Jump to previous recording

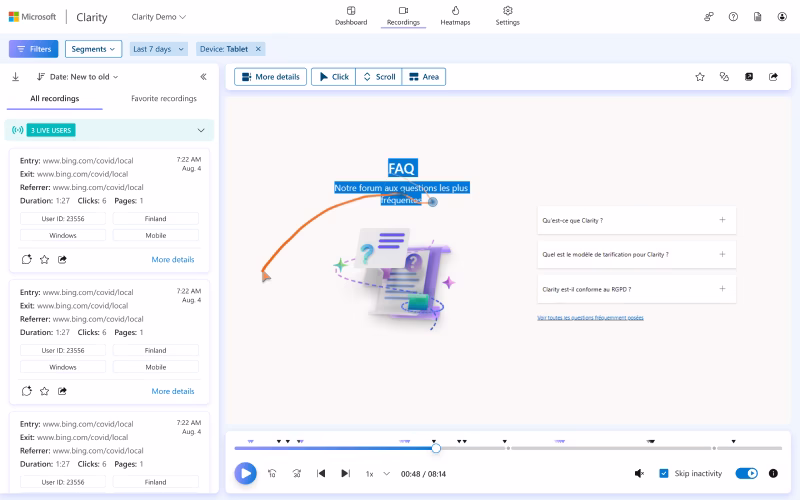pyautogui.click(x=321, y=473)
